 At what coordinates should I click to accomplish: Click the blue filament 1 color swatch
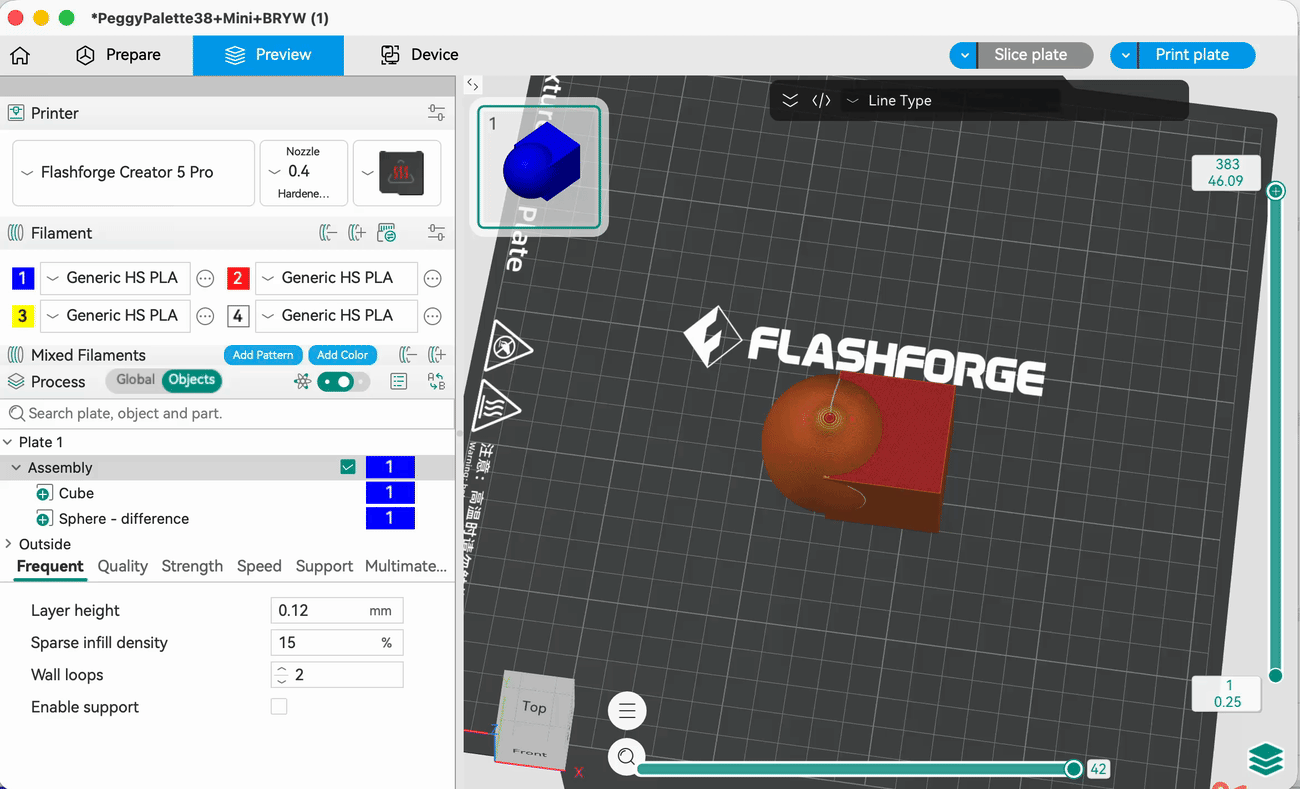[22, 278]
